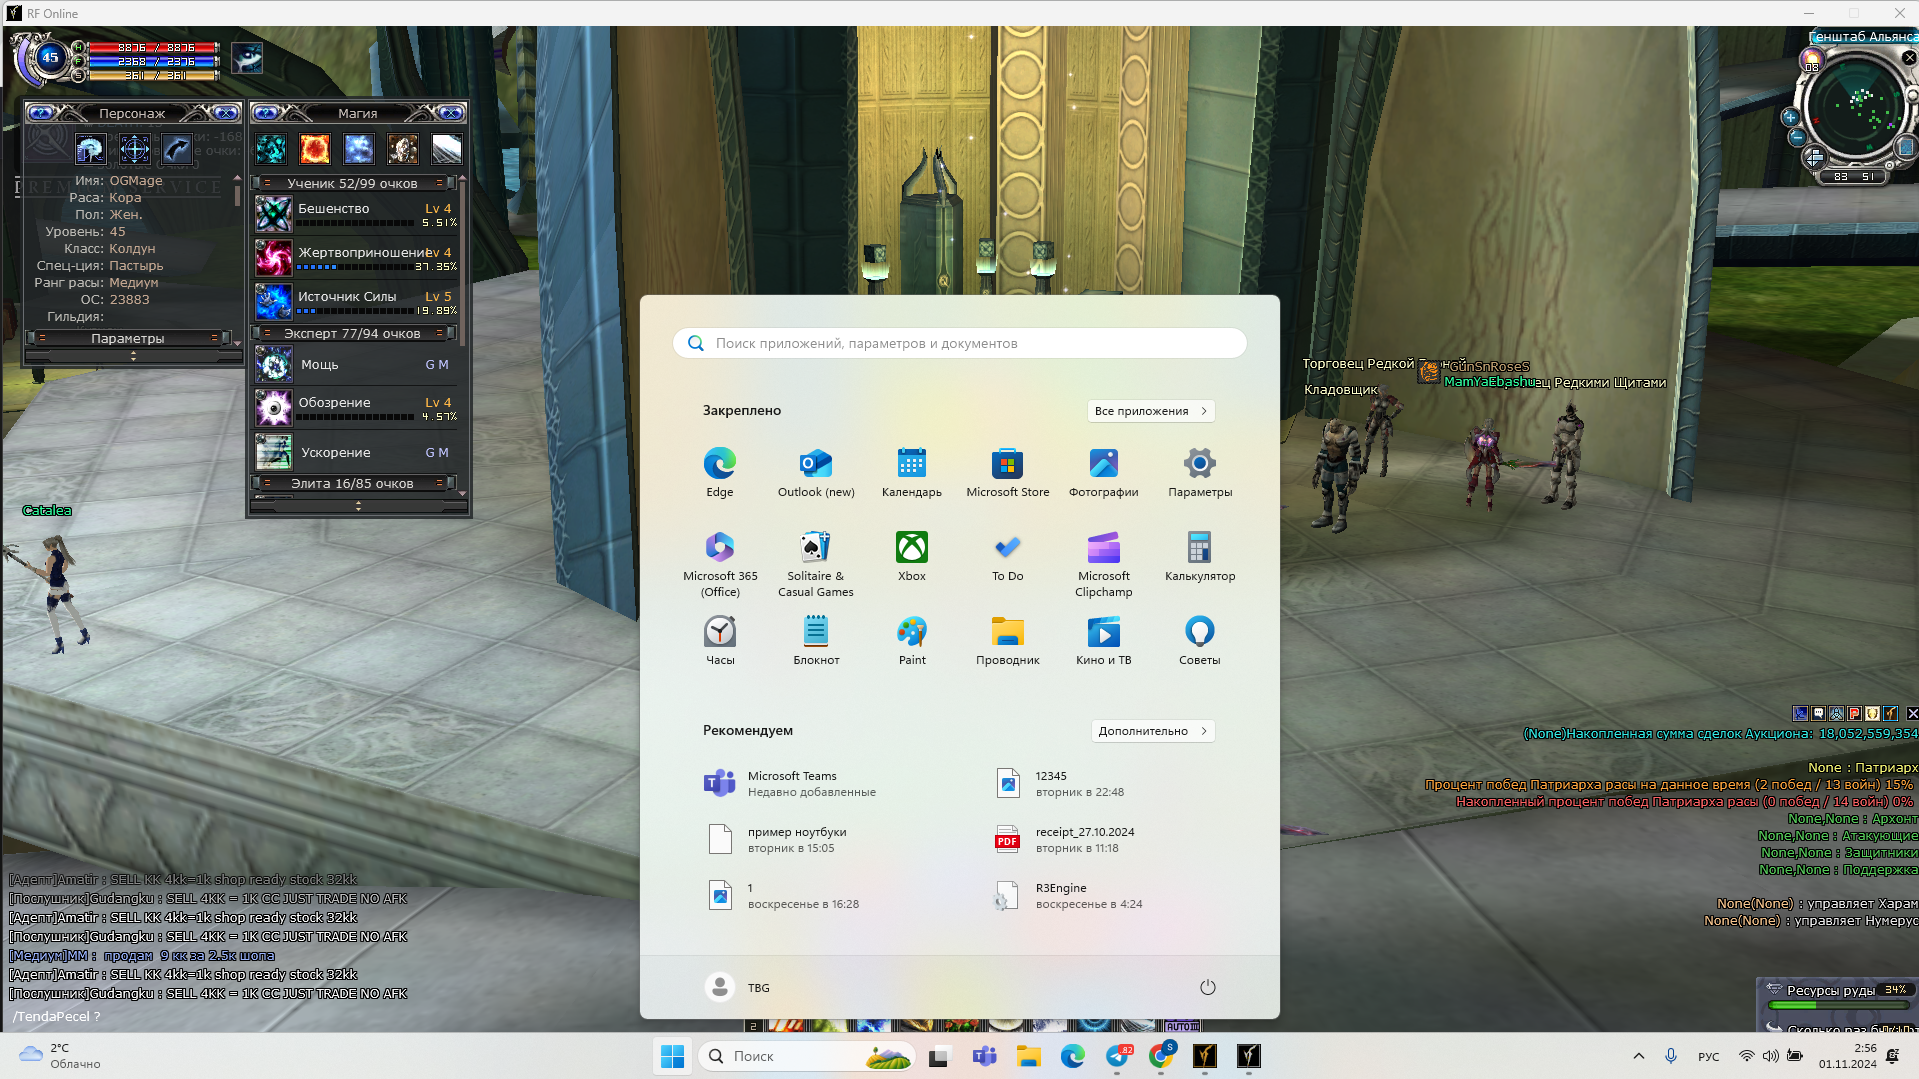Open Параметры settings app
Screen dimensions: 1919x1079
click(x=1200, y=472)
